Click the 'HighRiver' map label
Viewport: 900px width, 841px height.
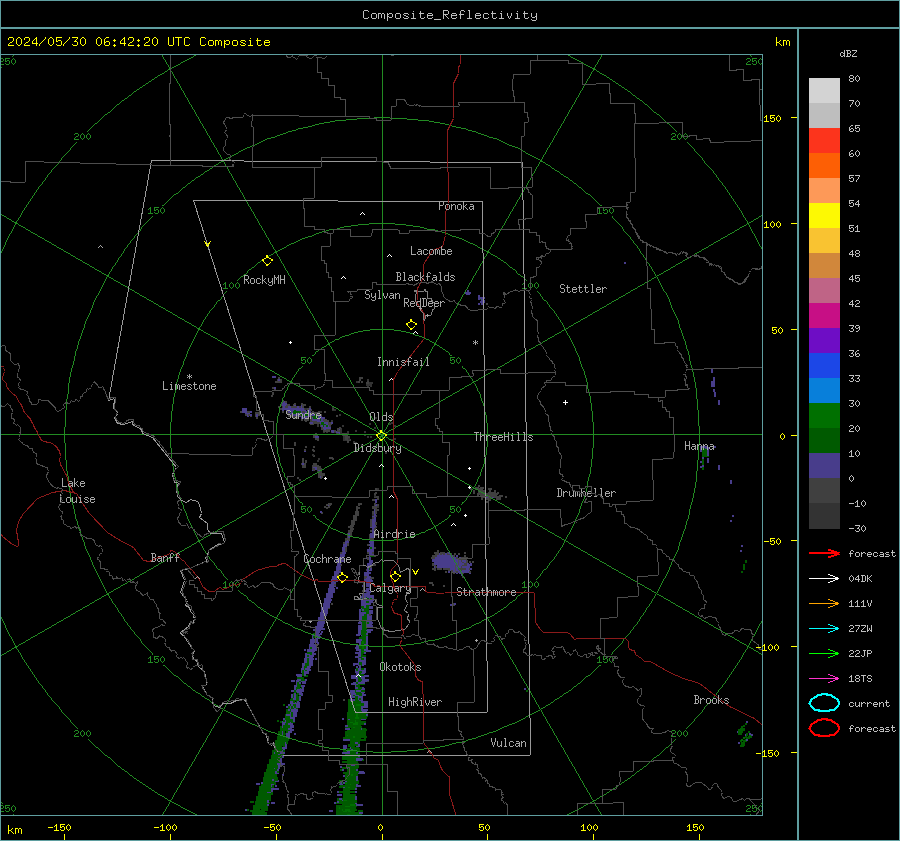tap(415, 702)
